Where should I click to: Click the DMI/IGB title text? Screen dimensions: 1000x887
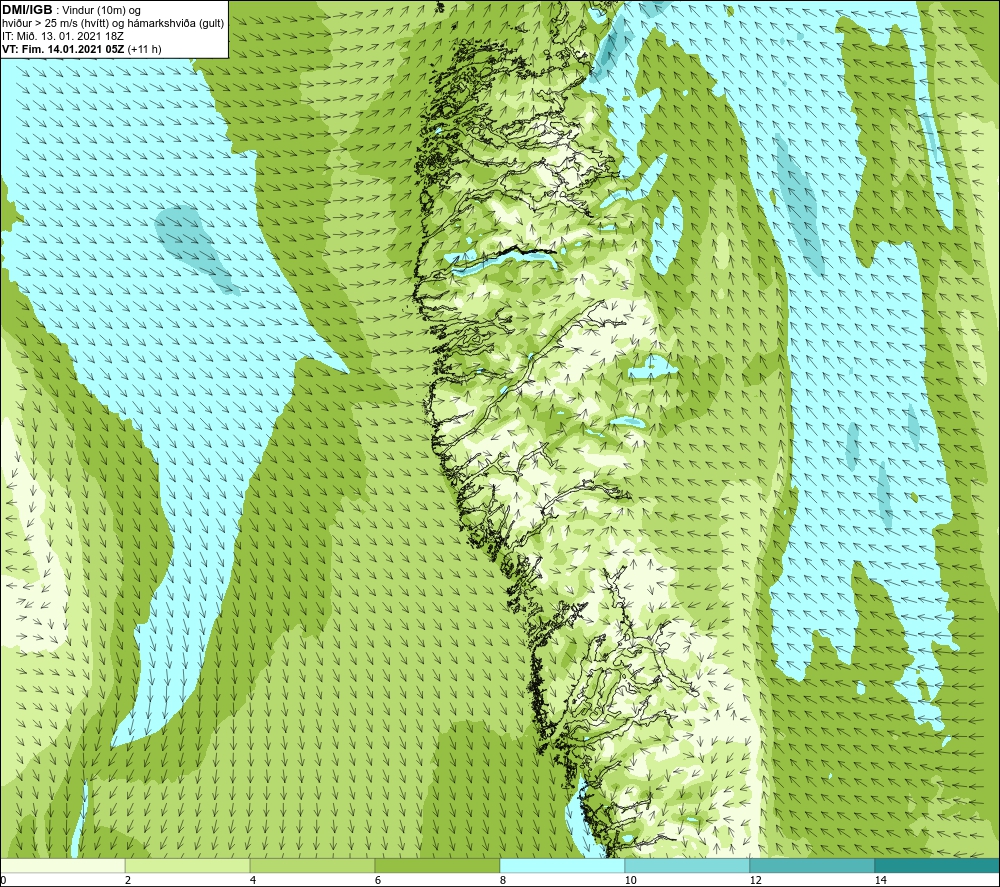pyautogui.click(x=27, y=10)
